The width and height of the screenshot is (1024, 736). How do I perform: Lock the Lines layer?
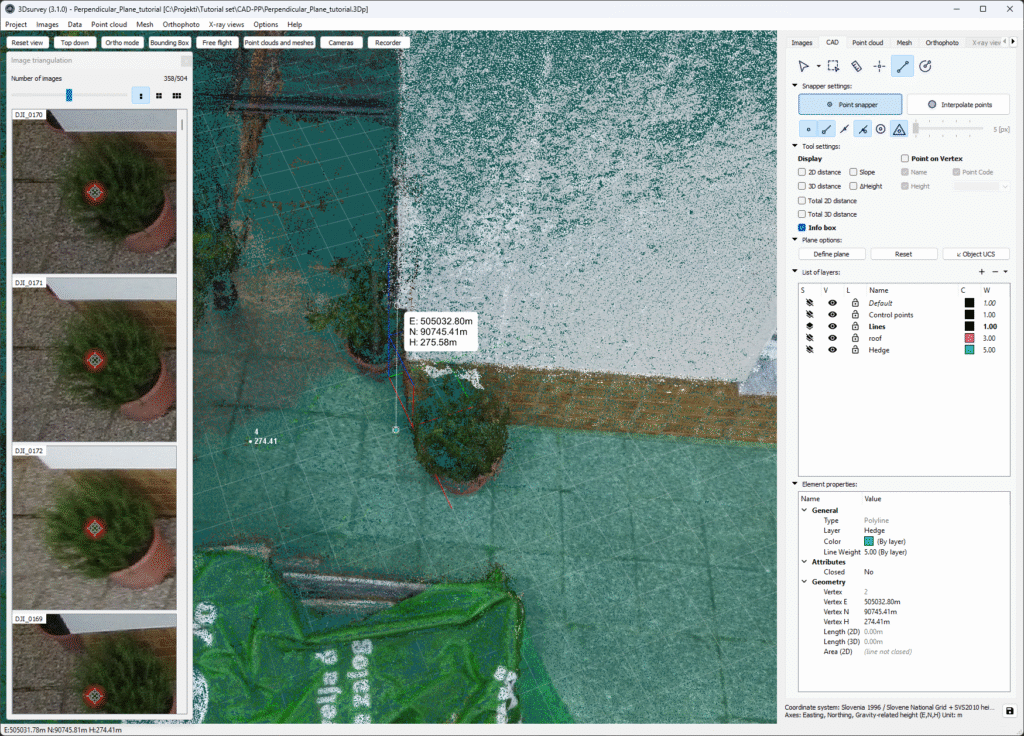click(x=855, y=327)
